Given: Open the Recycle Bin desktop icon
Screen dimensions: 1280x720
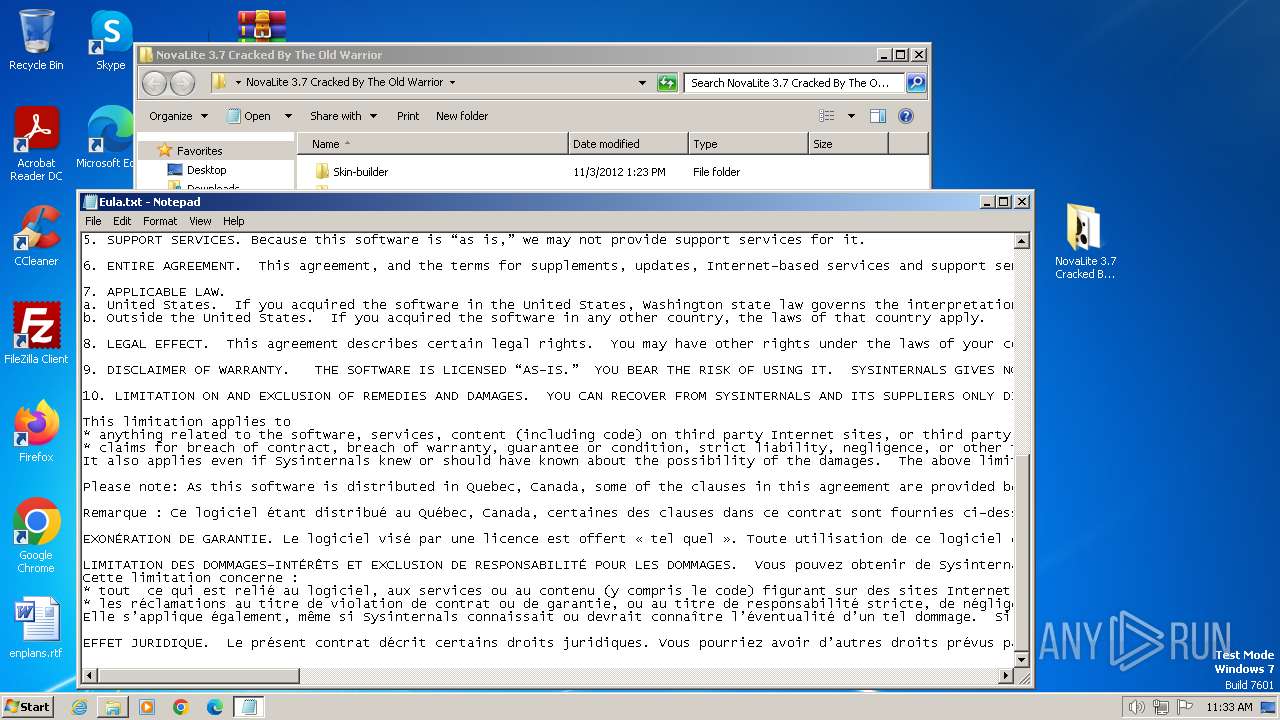Looking at the screenshot, I should point(36,40).
